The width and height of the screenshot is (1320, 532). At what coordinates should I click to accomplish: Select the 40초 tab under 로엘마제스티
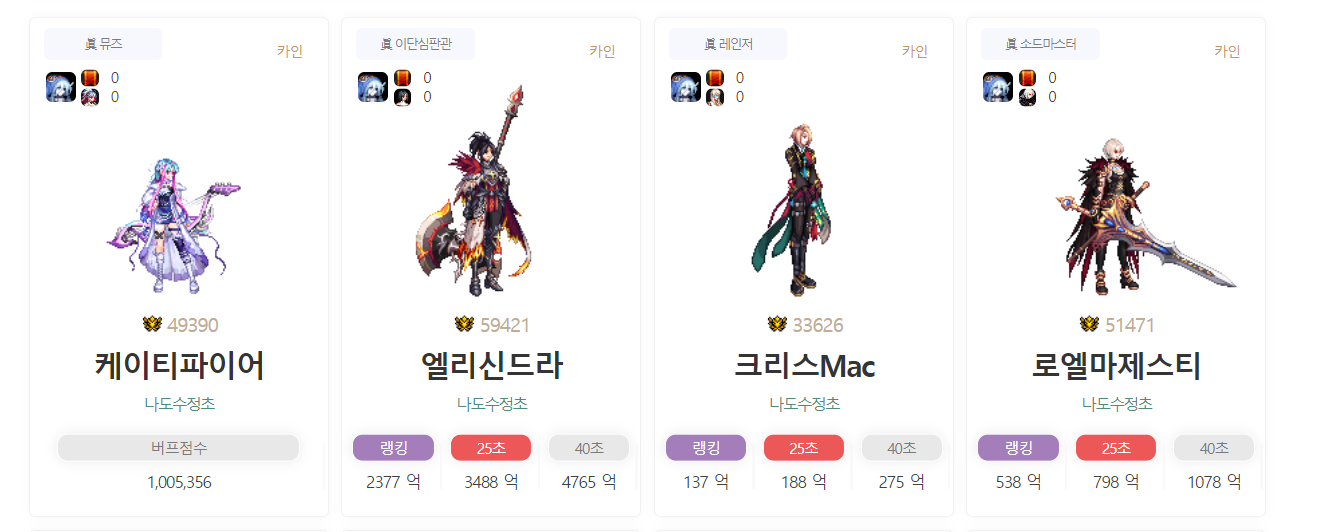1214,447
